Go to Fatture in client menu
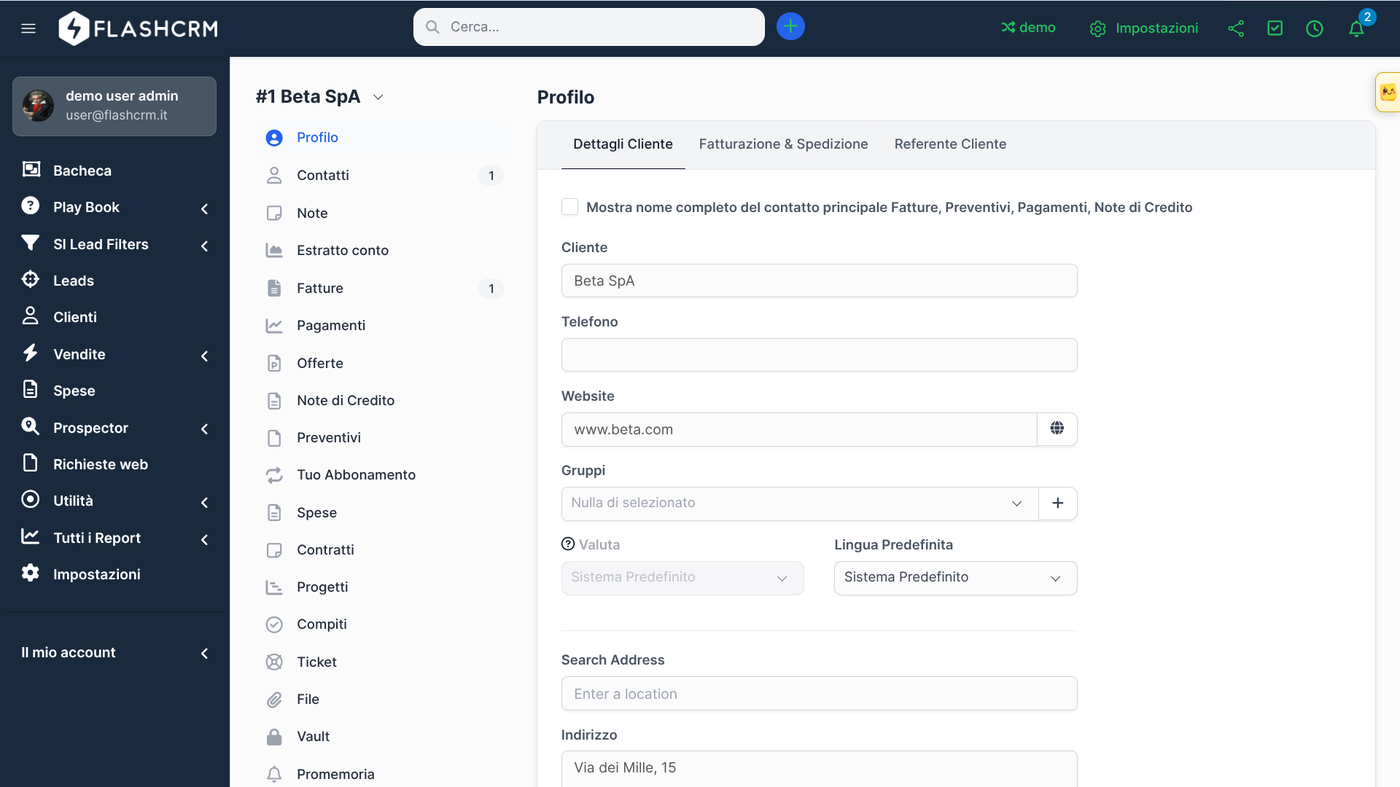 coord(320,288)
